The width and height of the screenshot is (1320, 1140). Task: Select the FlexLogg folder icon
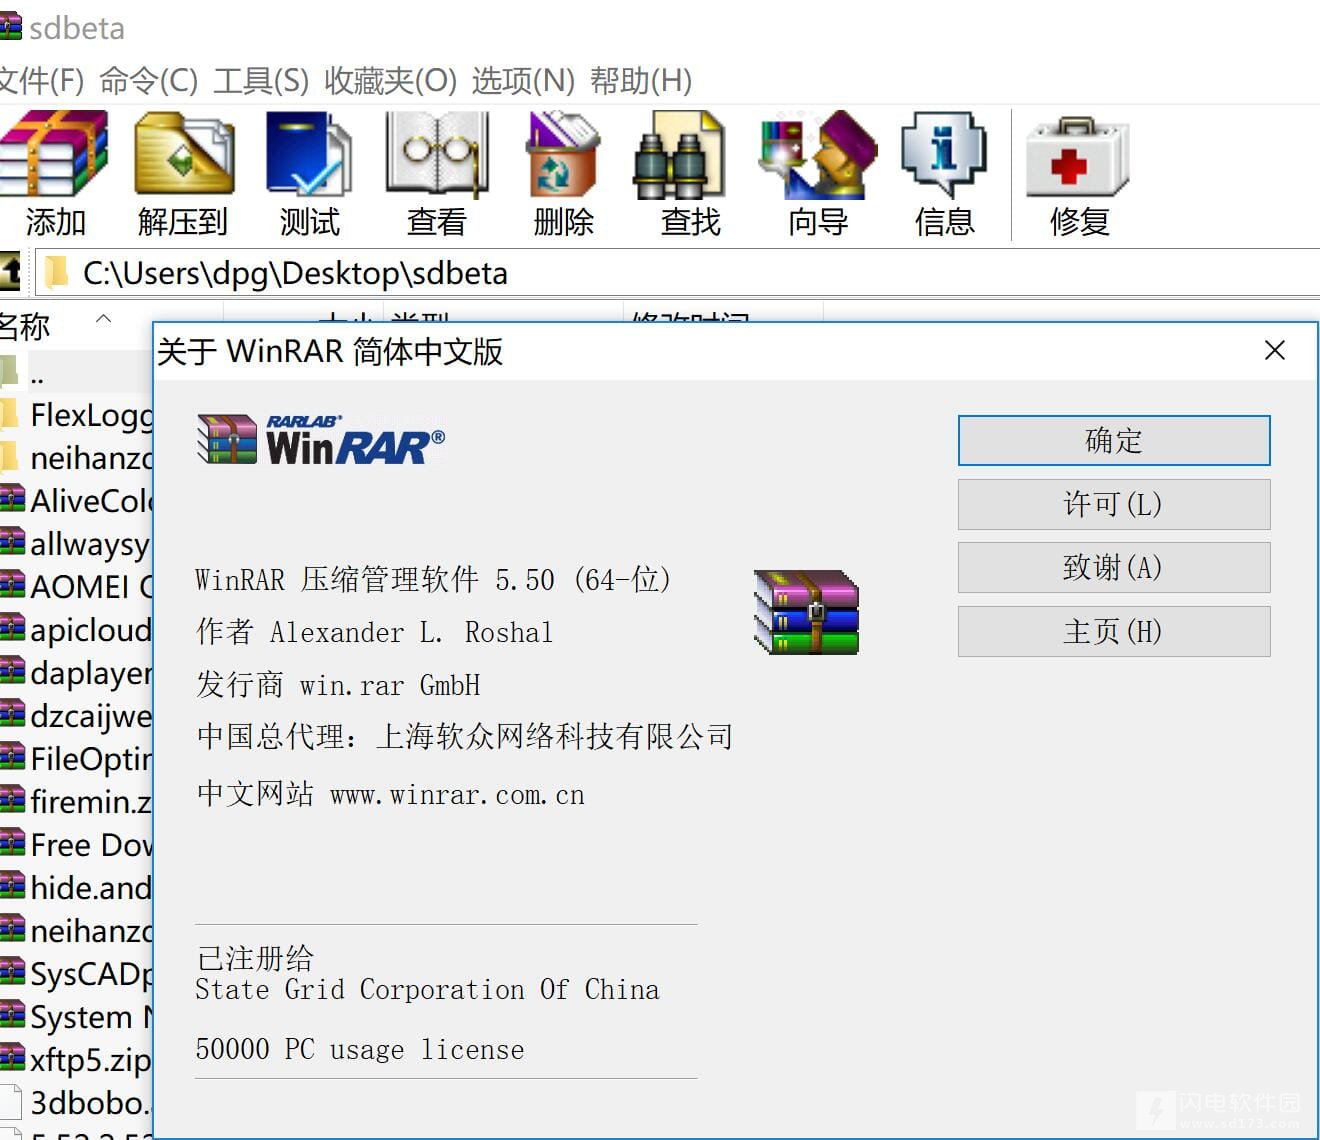point(10,414)
